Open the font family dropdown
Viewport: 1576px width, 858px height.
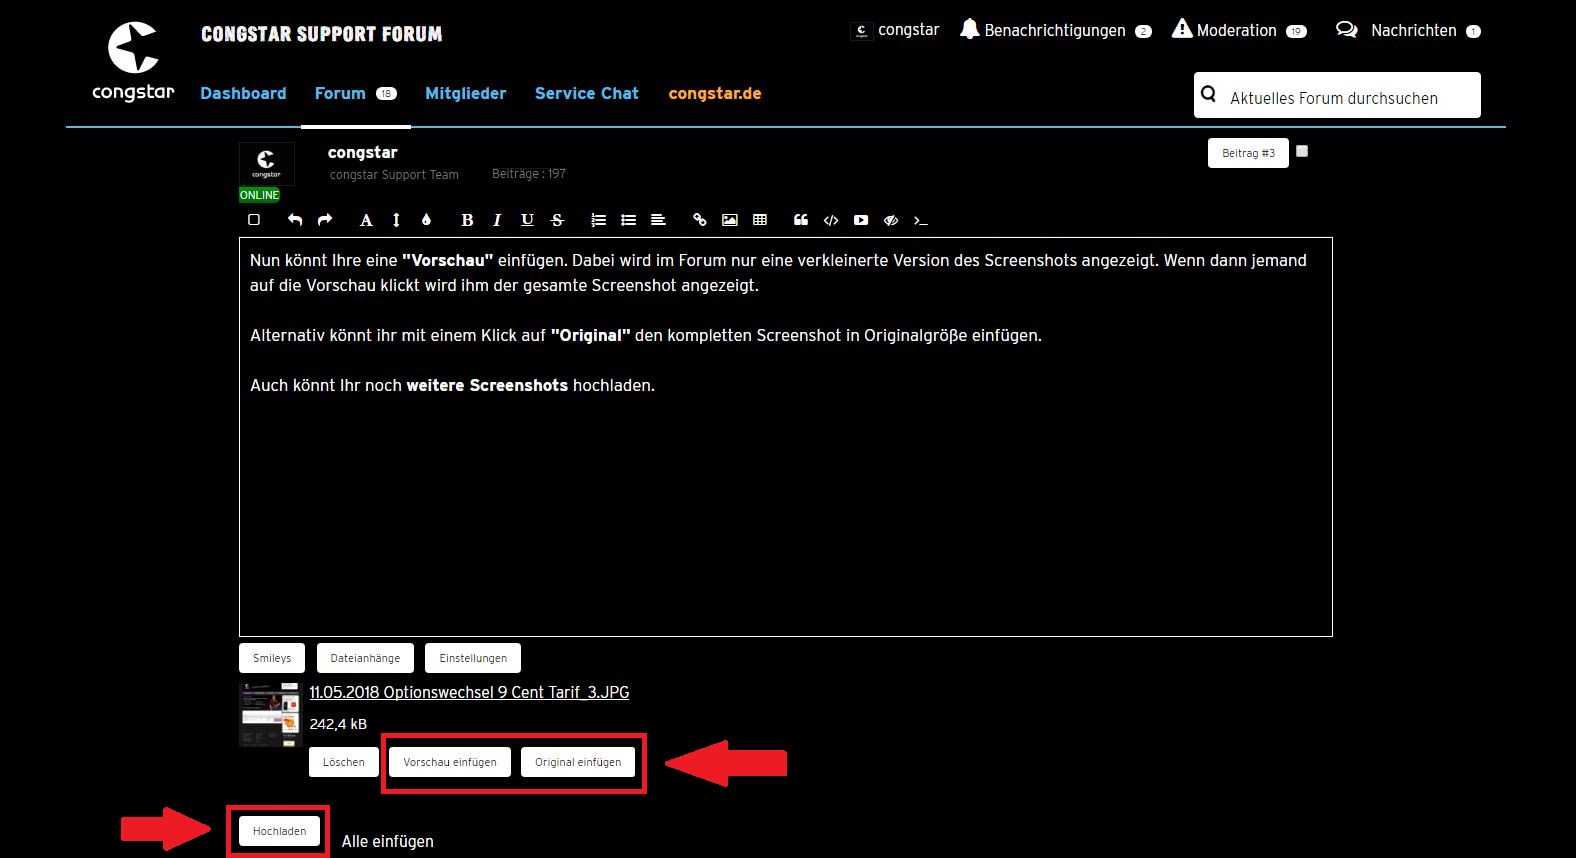tap(366, 220)
